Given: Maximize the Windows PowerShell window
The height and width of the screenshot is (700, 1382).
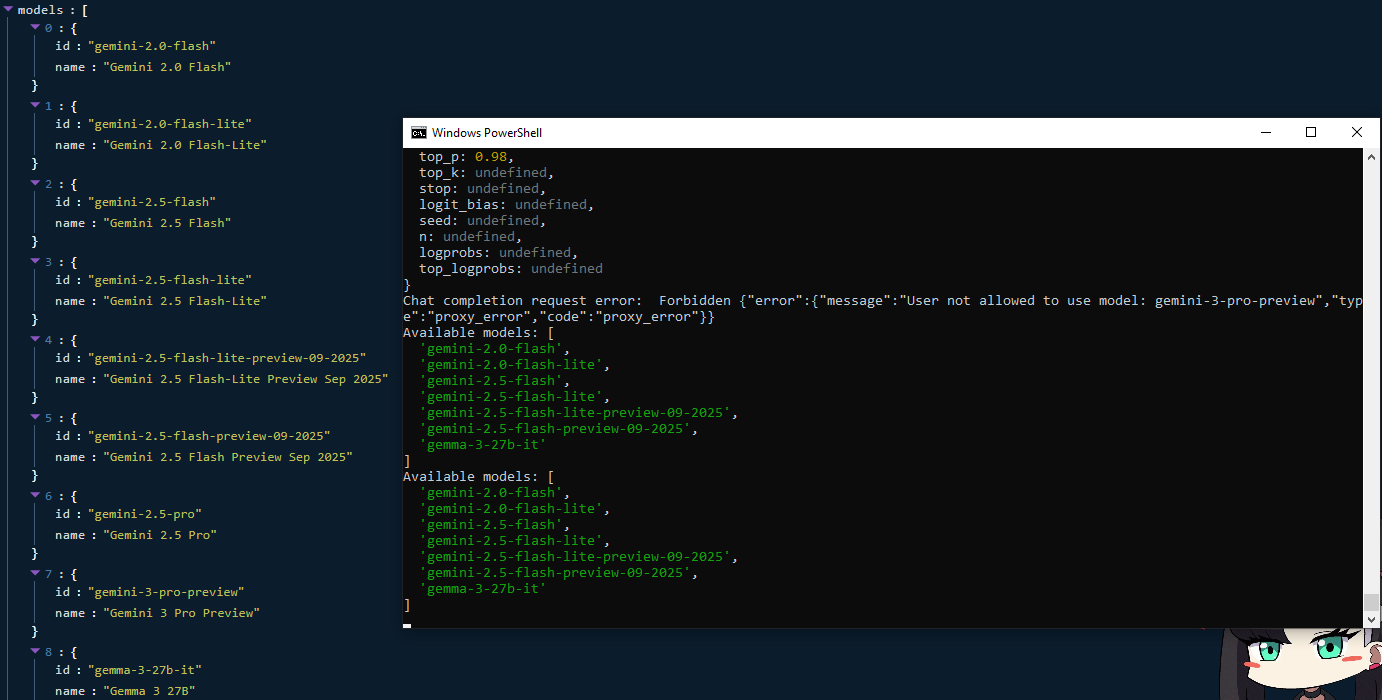Looking at the screenshot, I should pos(1311,133).
